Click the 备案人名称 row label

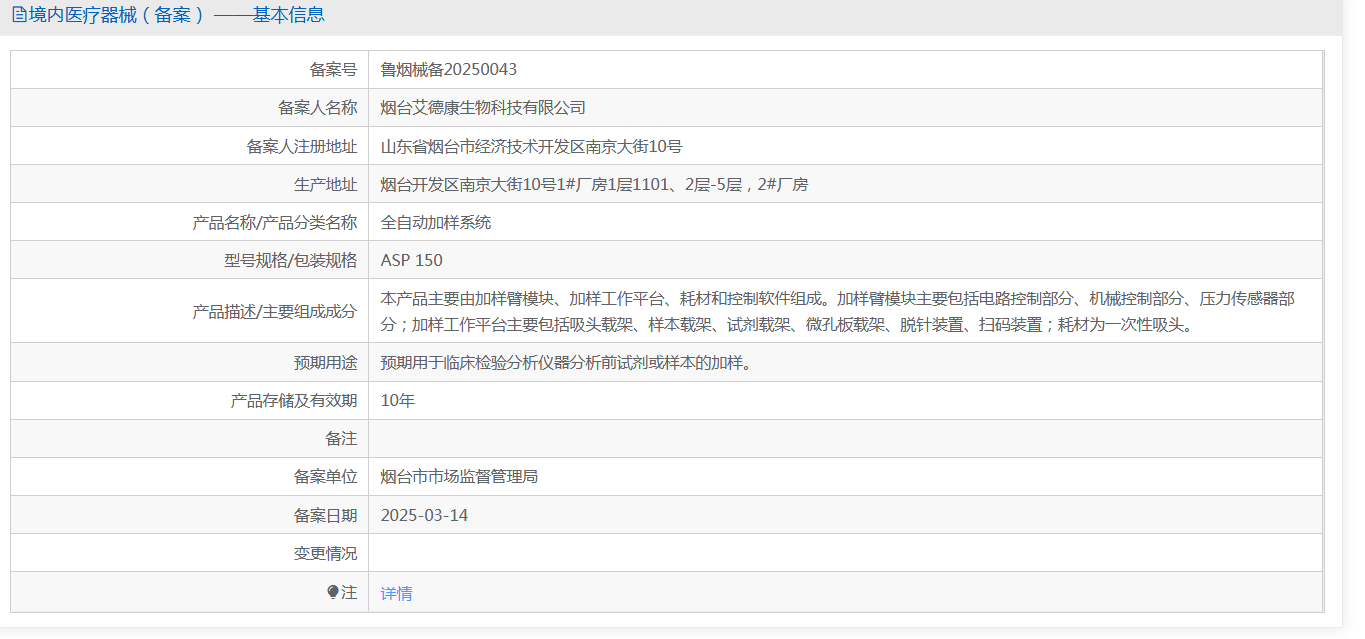click(x=317, y=107)
